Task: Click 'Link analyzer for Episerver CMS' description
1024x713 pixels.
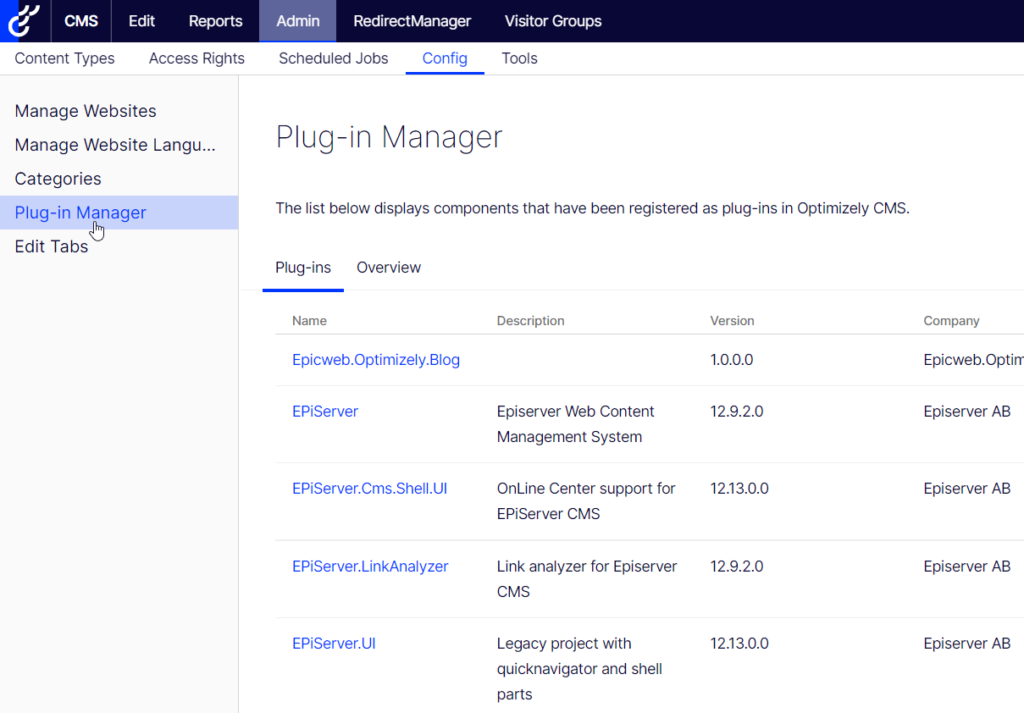Action: pos(586,578)
